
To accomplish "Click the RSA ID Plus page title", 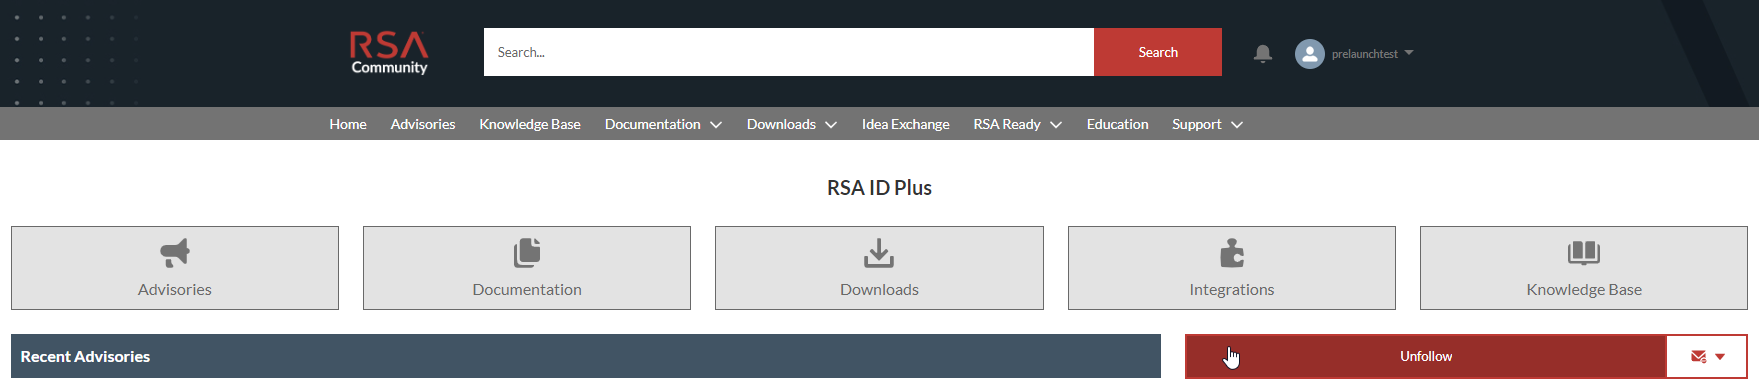I will (879, 188).
